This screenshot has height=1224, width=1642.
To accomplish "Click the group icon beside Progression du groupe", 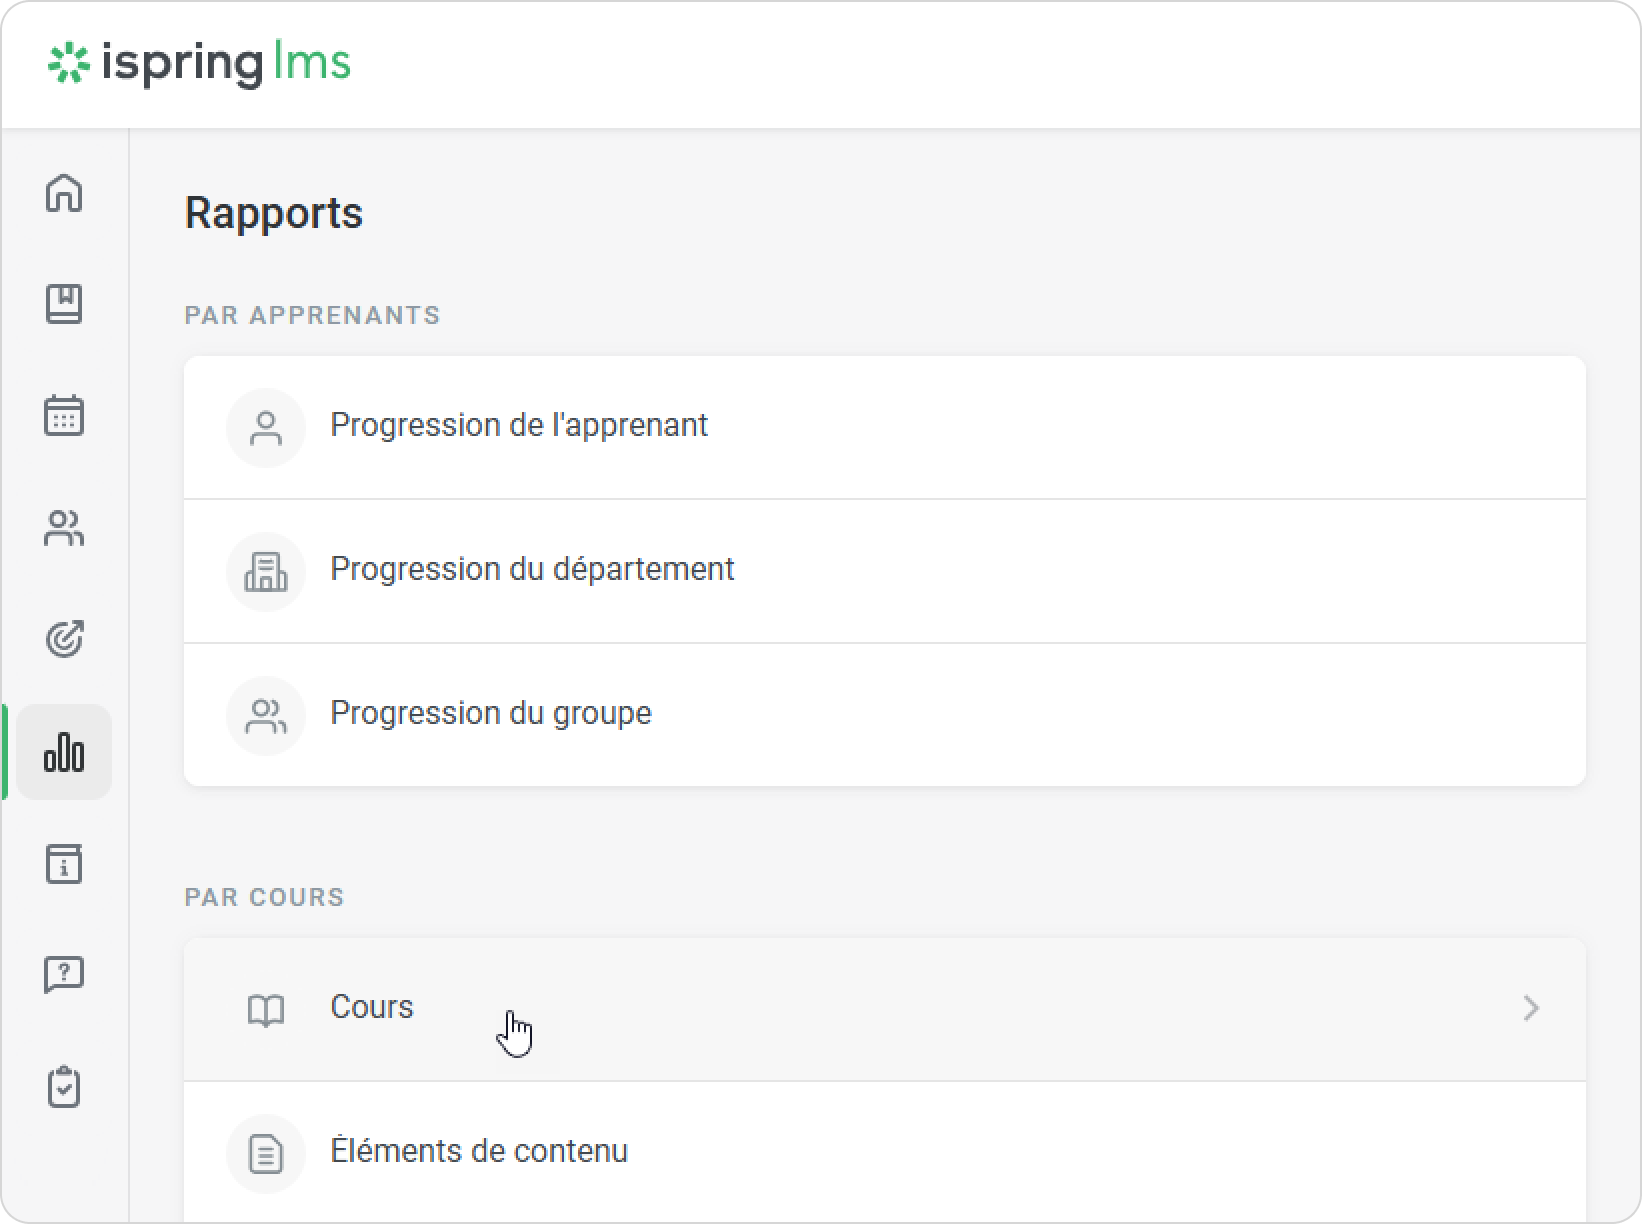I will pyautogui.click(x=266, y=716).
